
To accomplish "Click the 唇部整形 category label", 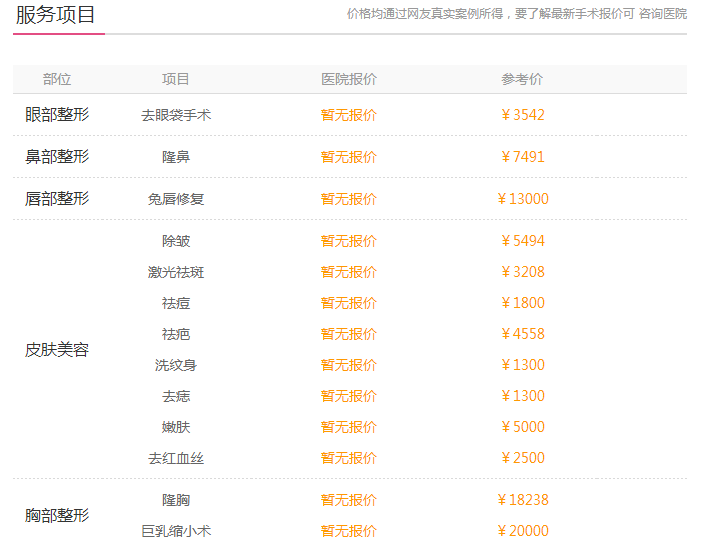I will [x=57, y=199].
